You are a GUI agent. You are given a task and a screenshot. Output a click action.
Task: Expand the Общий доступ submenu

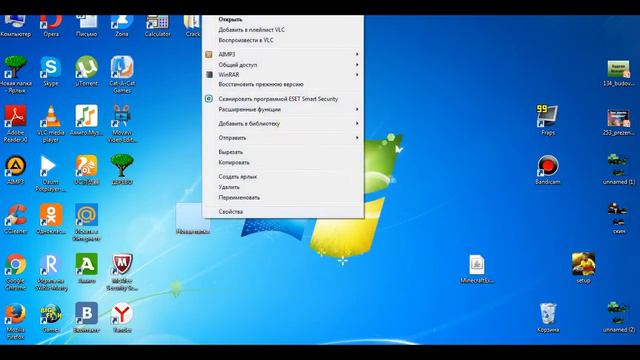282,64
